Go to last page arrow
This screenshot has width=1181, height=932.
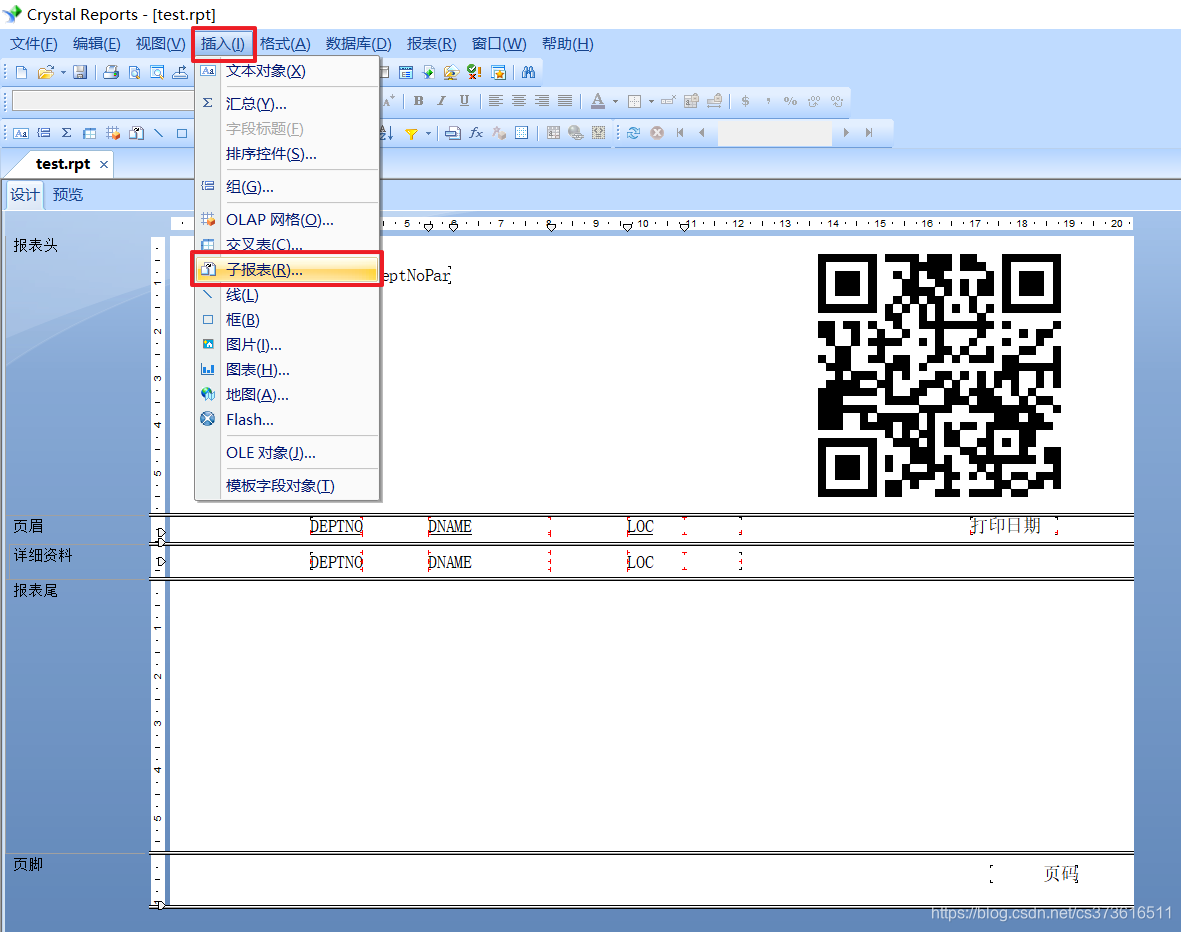click(868, 133)
